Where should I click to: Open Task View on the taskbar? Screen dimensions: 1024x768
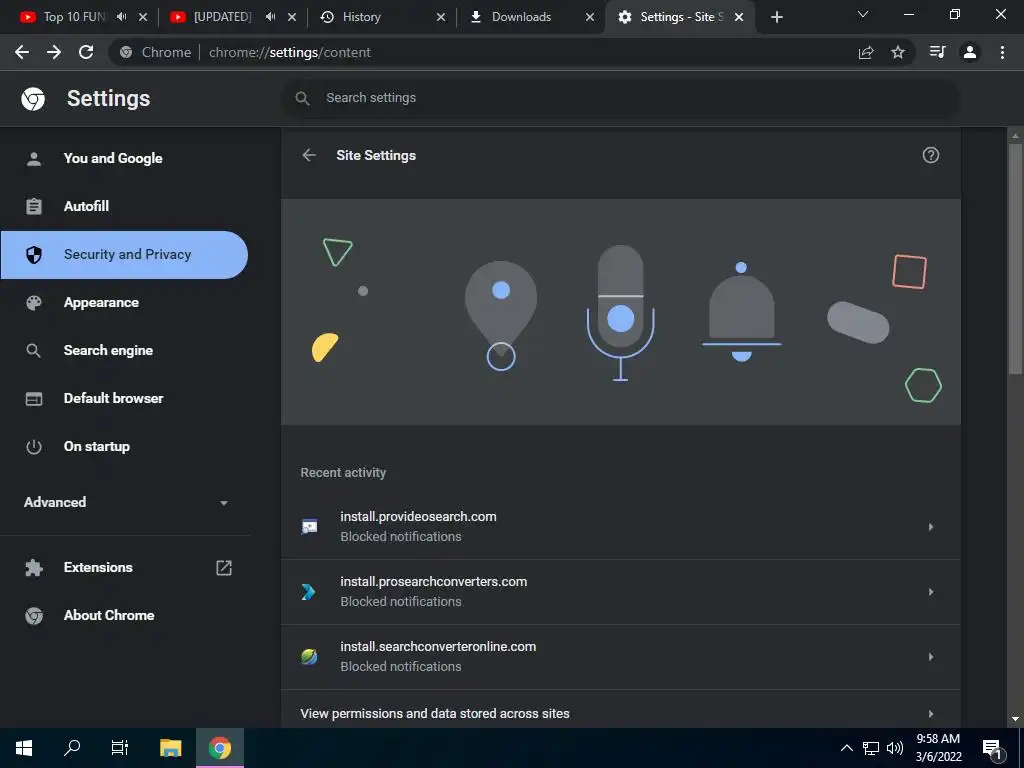click(120, 748)
